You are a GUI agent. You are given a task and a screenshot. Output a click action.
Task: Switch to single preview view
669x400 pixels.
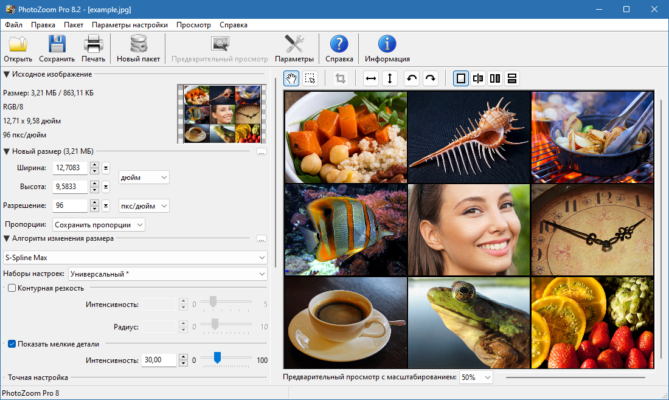tap(461, 78)
